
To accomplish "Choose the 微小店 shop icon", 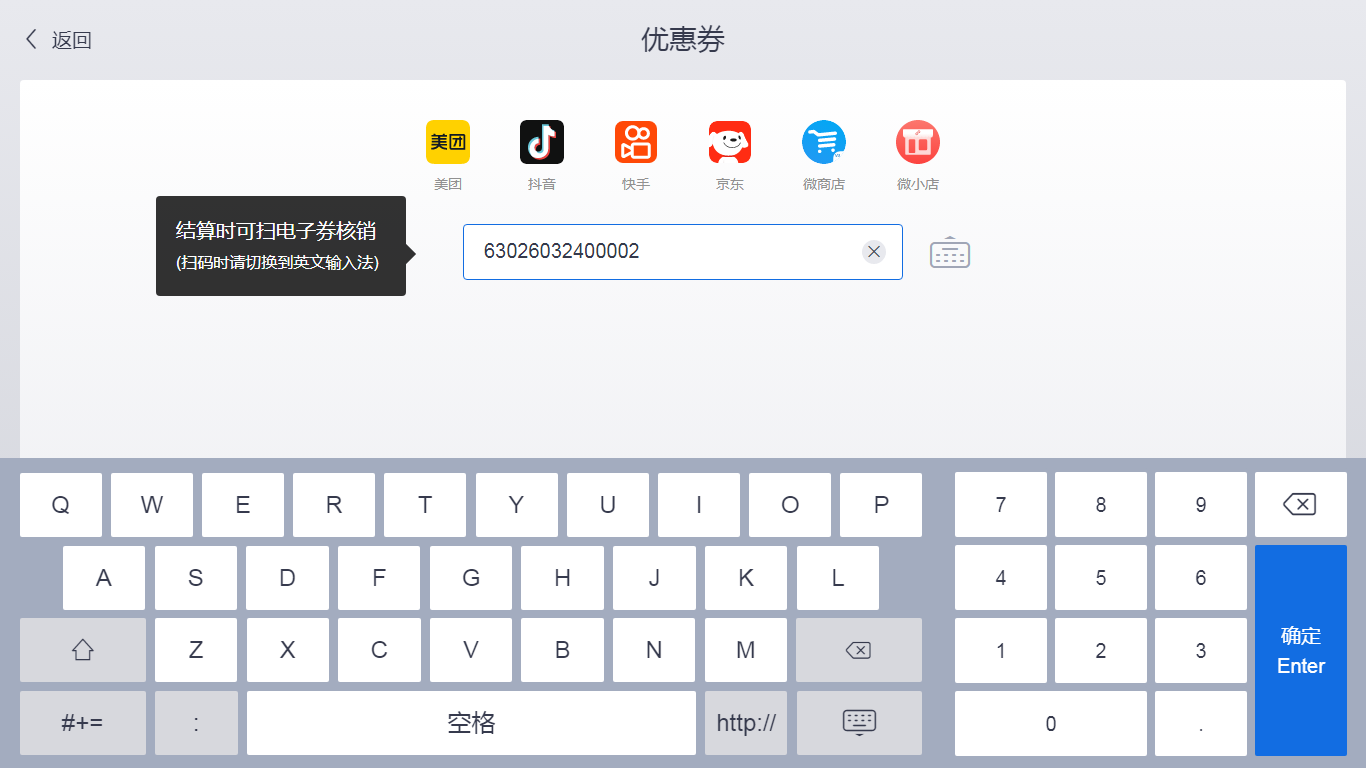I will tap(918, 142).
